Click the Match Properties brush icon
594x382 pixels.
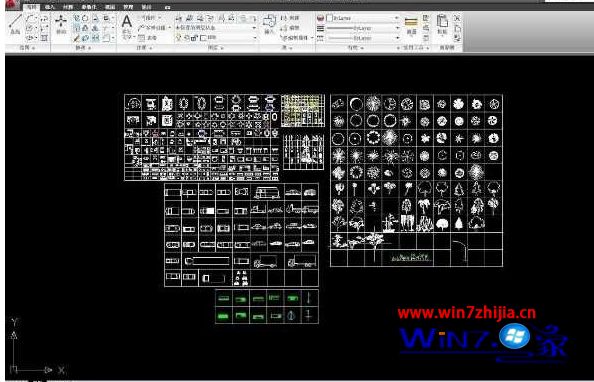coord(457,38)
